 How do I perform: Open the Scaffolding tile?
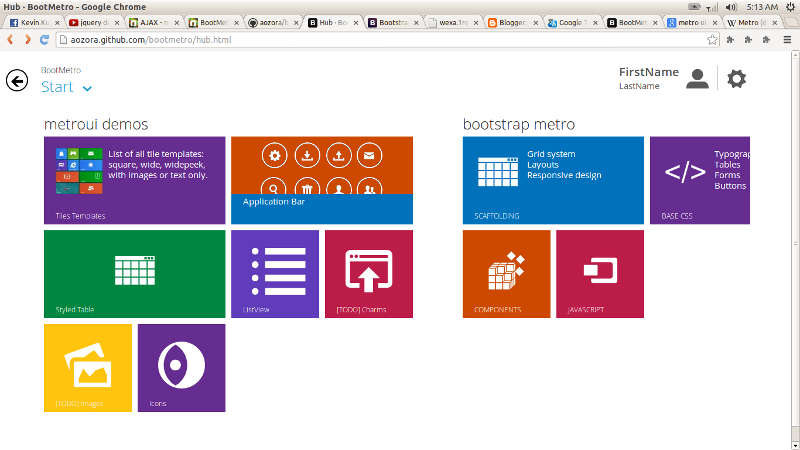[x=553, y=180]
